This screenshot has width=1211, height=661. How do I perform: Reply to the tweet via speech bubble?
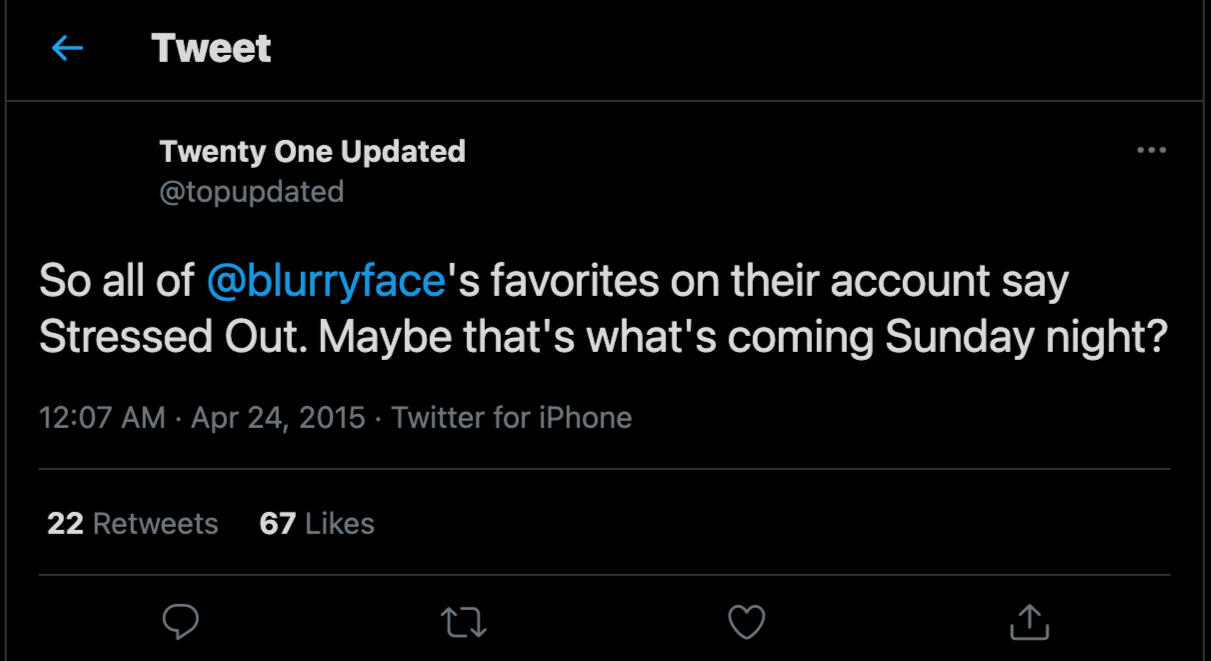pyautogui.click(x=180, y=622)
